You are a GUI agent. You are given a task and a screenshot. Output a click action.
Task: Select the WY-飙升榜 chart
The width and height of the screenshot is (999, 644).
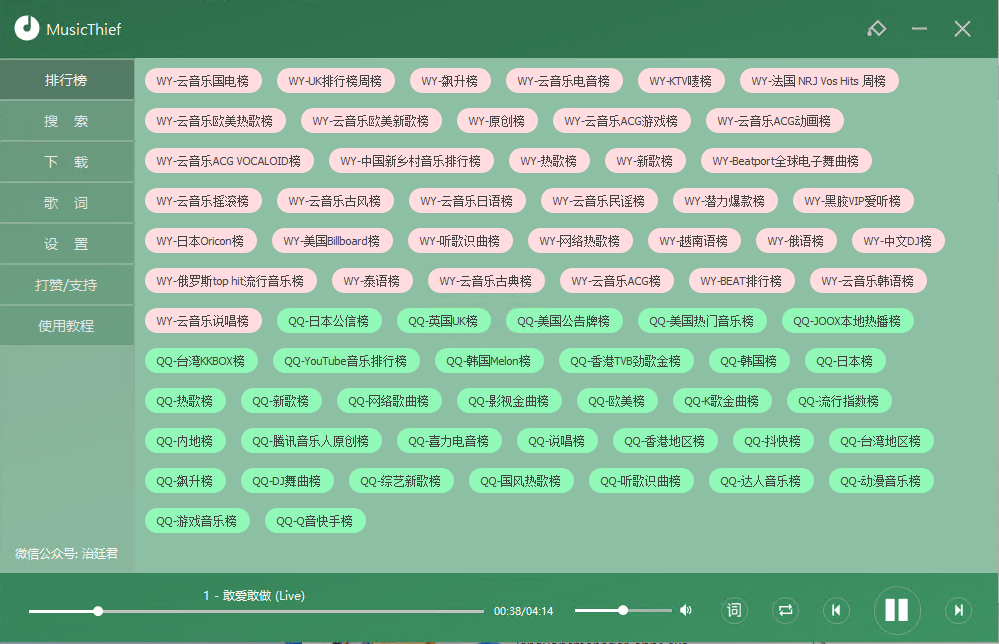[x=450, y=81]
